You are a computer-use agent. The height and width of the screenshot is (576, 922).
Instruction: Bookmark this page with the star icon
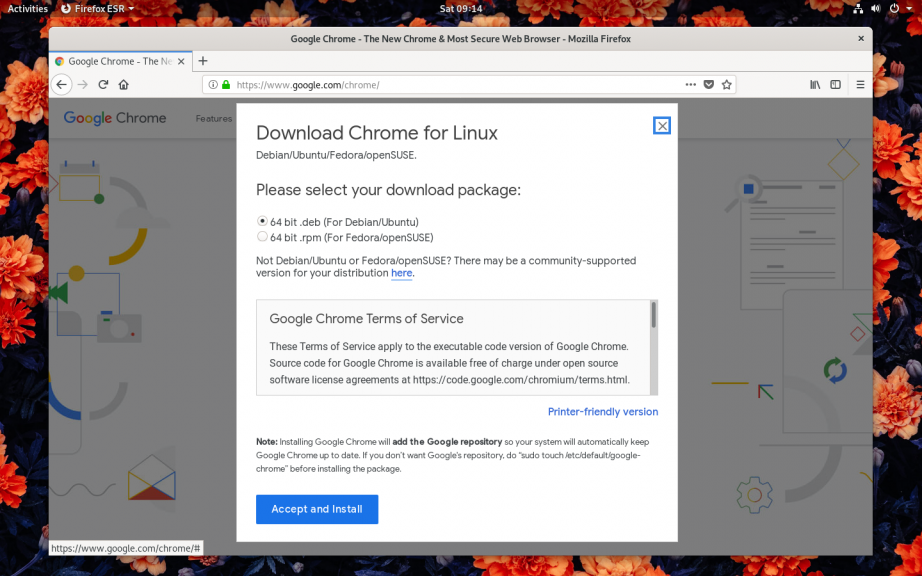[727, 85]
